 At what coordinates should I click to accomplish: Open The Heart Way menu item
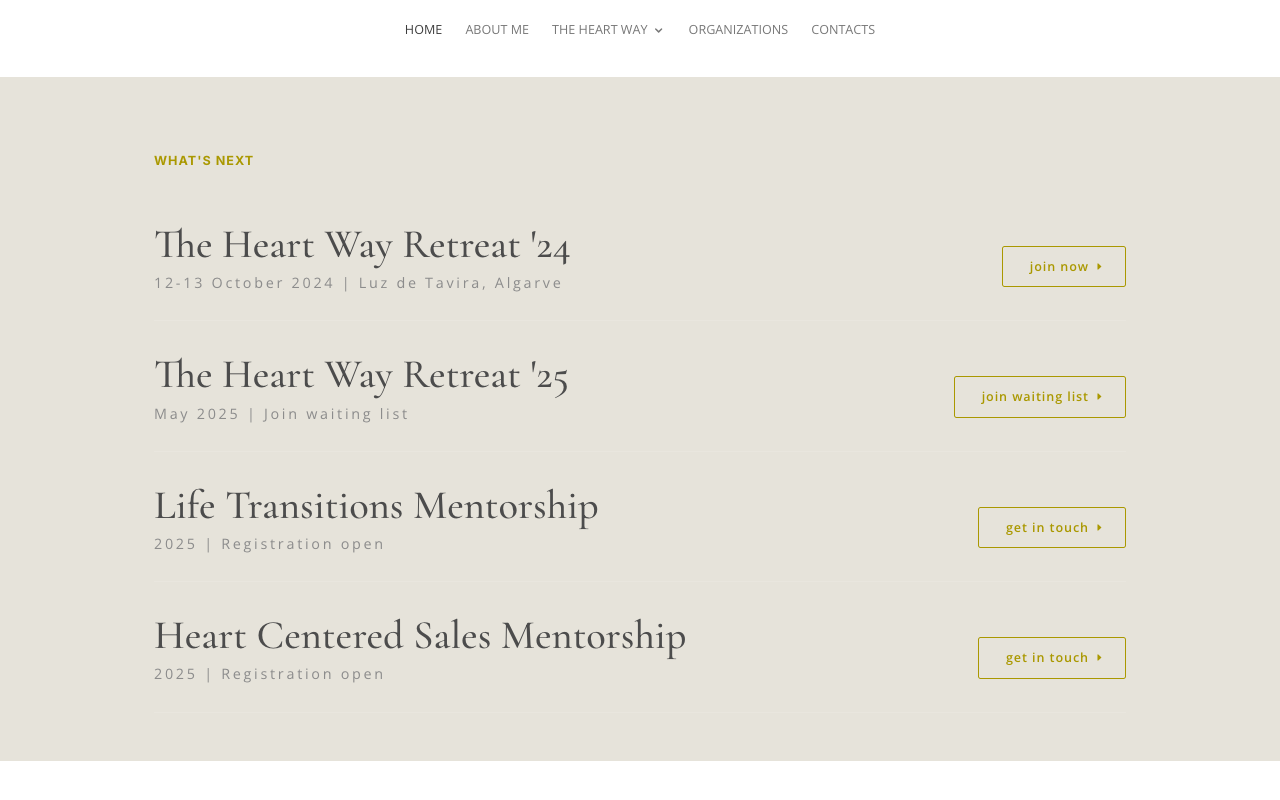600,30
